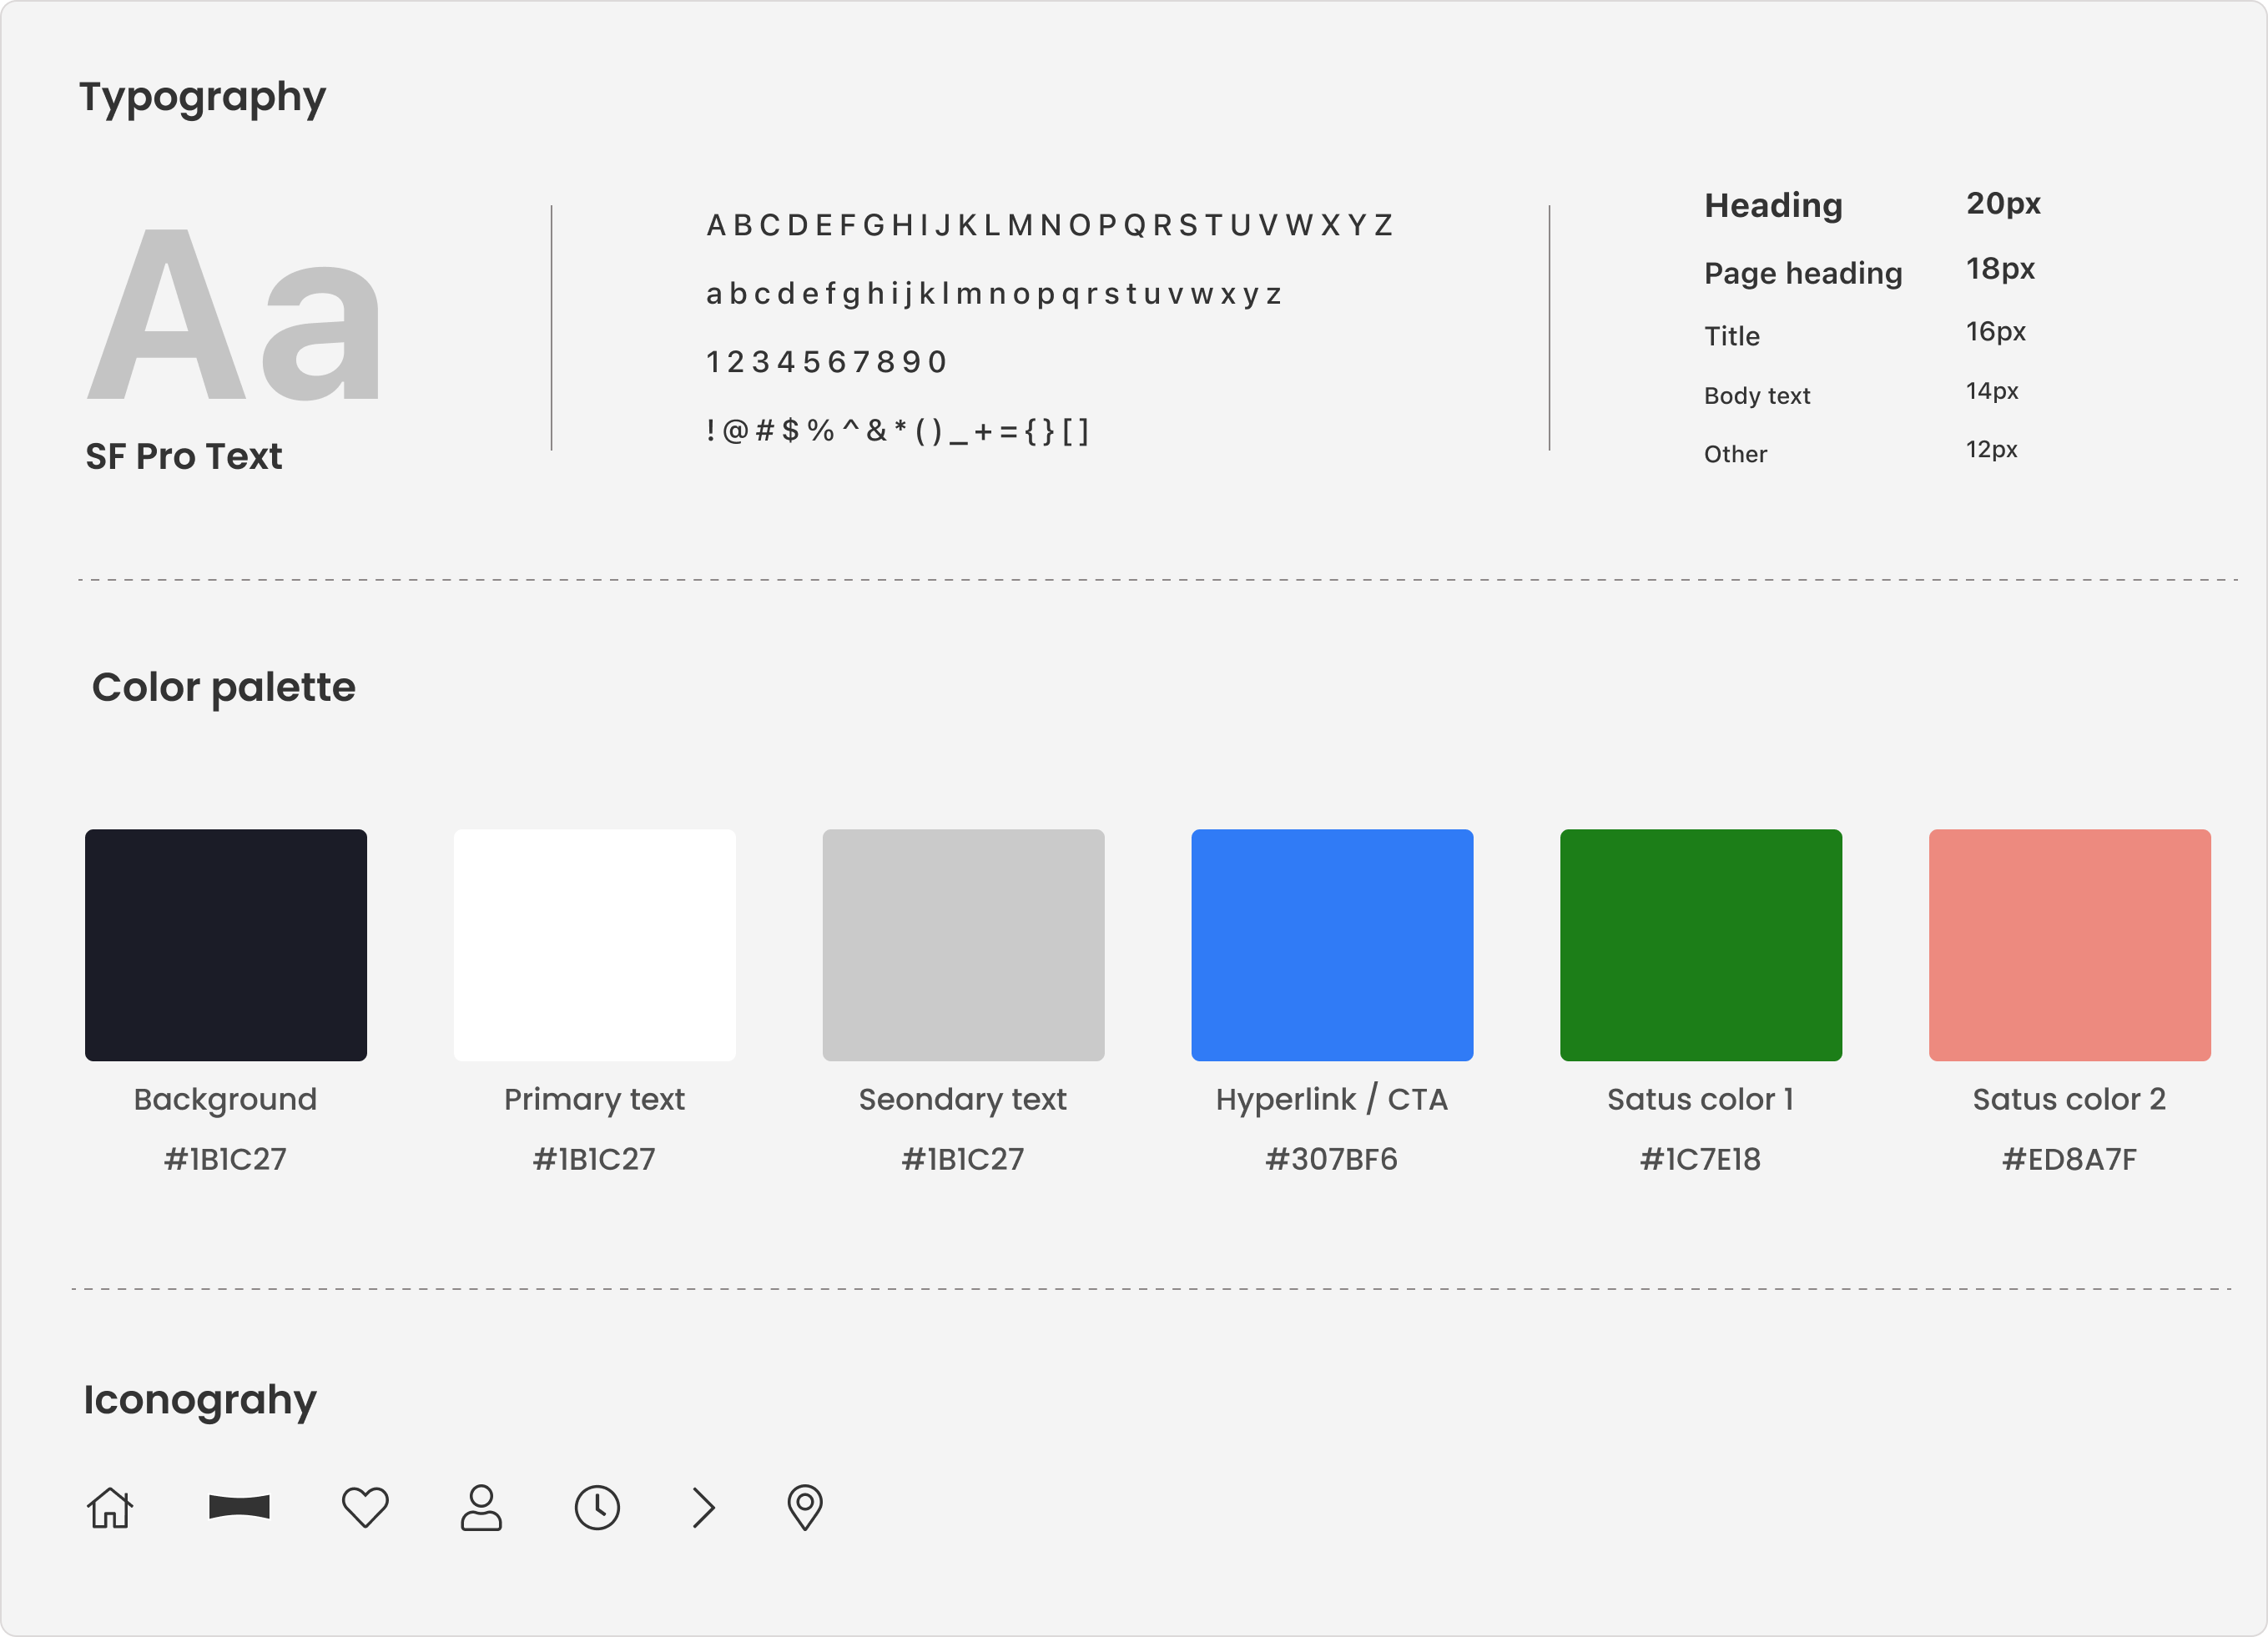Screen dimensions: 2268x1637
Task: Click the right chevron arrow icon
Action: pos(704,1507)
